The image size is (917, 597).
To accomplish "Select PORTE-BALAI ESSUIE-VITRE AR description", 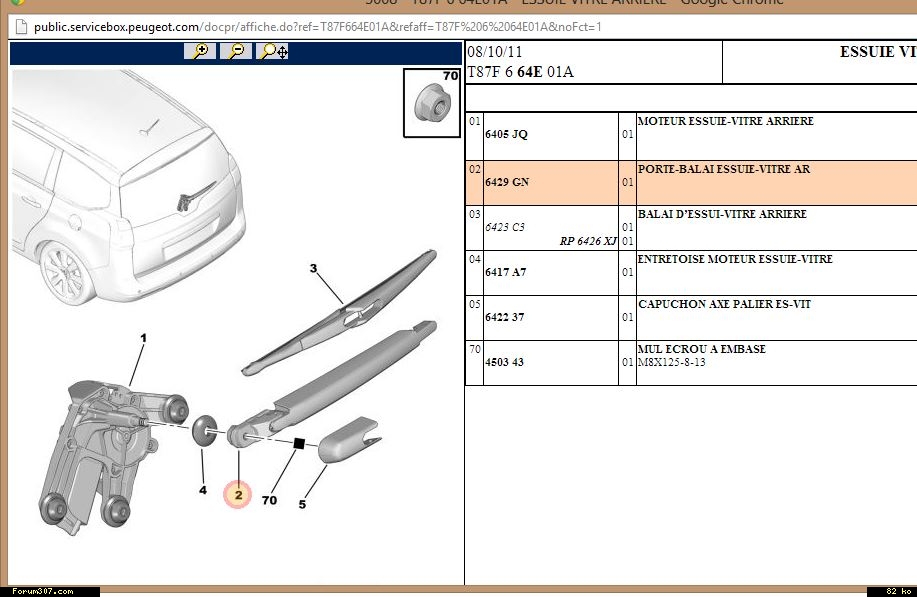I will tap(724, 169).
